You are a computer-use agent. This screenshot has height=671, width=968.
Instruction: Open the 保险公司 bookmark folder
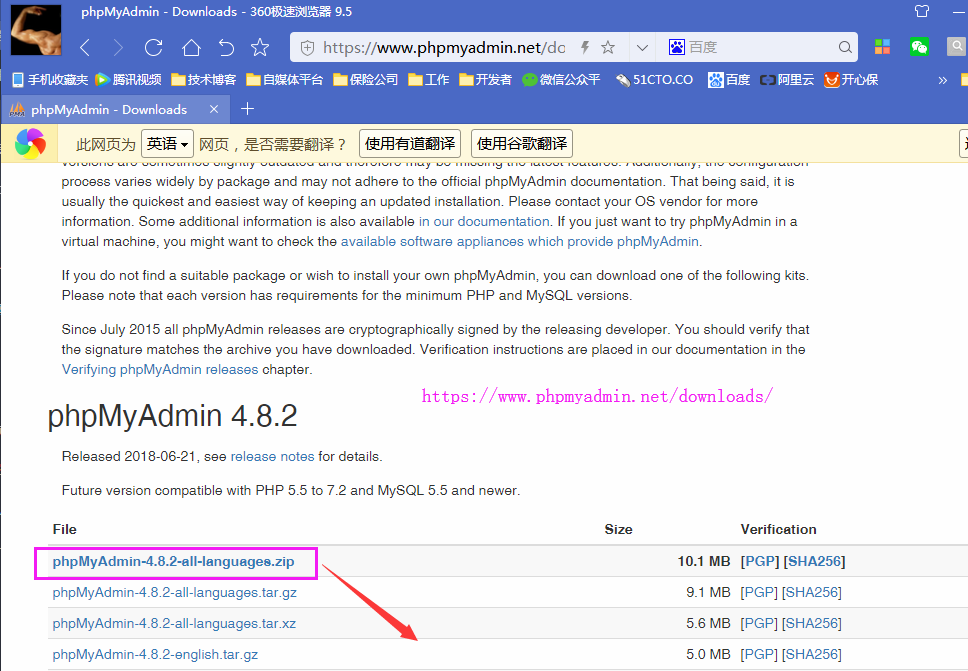365,80
